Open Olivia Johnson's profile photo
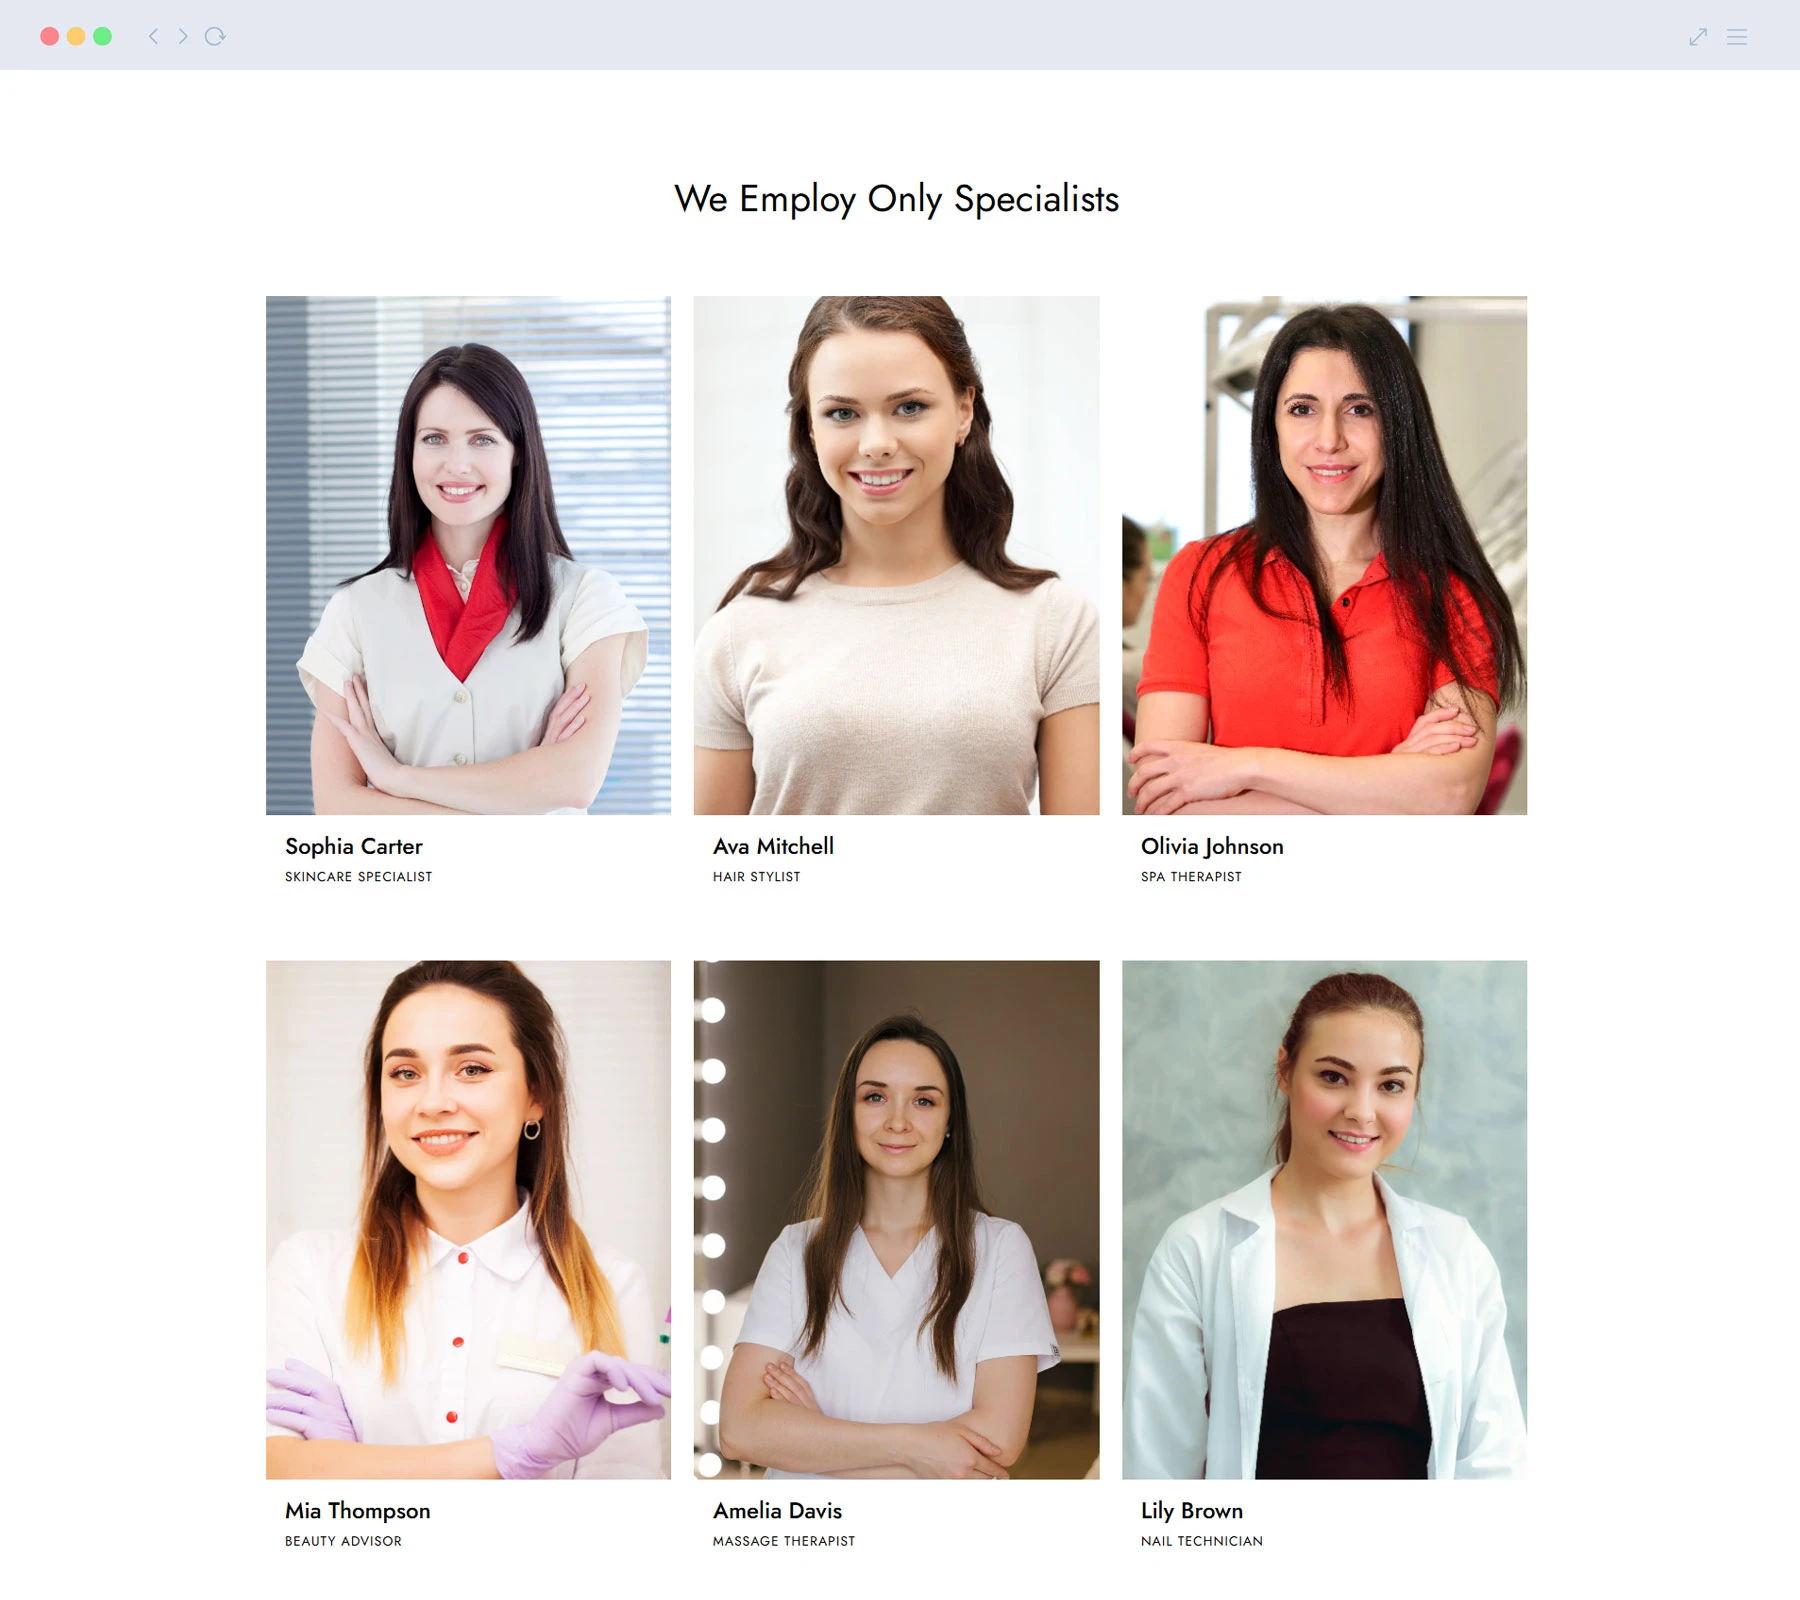Viewport: 1800px width, 1600px height. 1324,555
